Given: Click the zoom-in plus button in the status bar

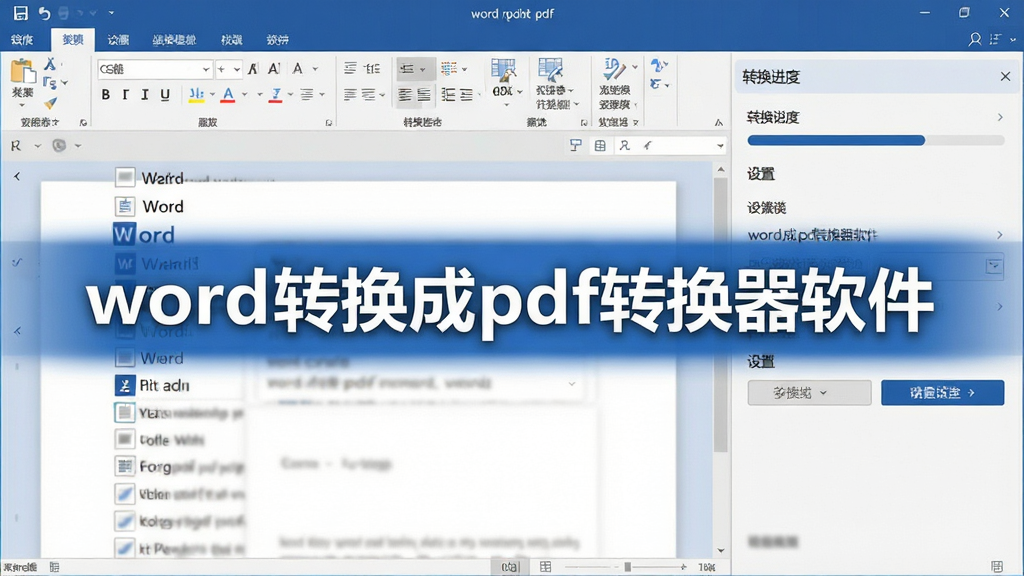Looking at the screenshot, I should (683, 567).
